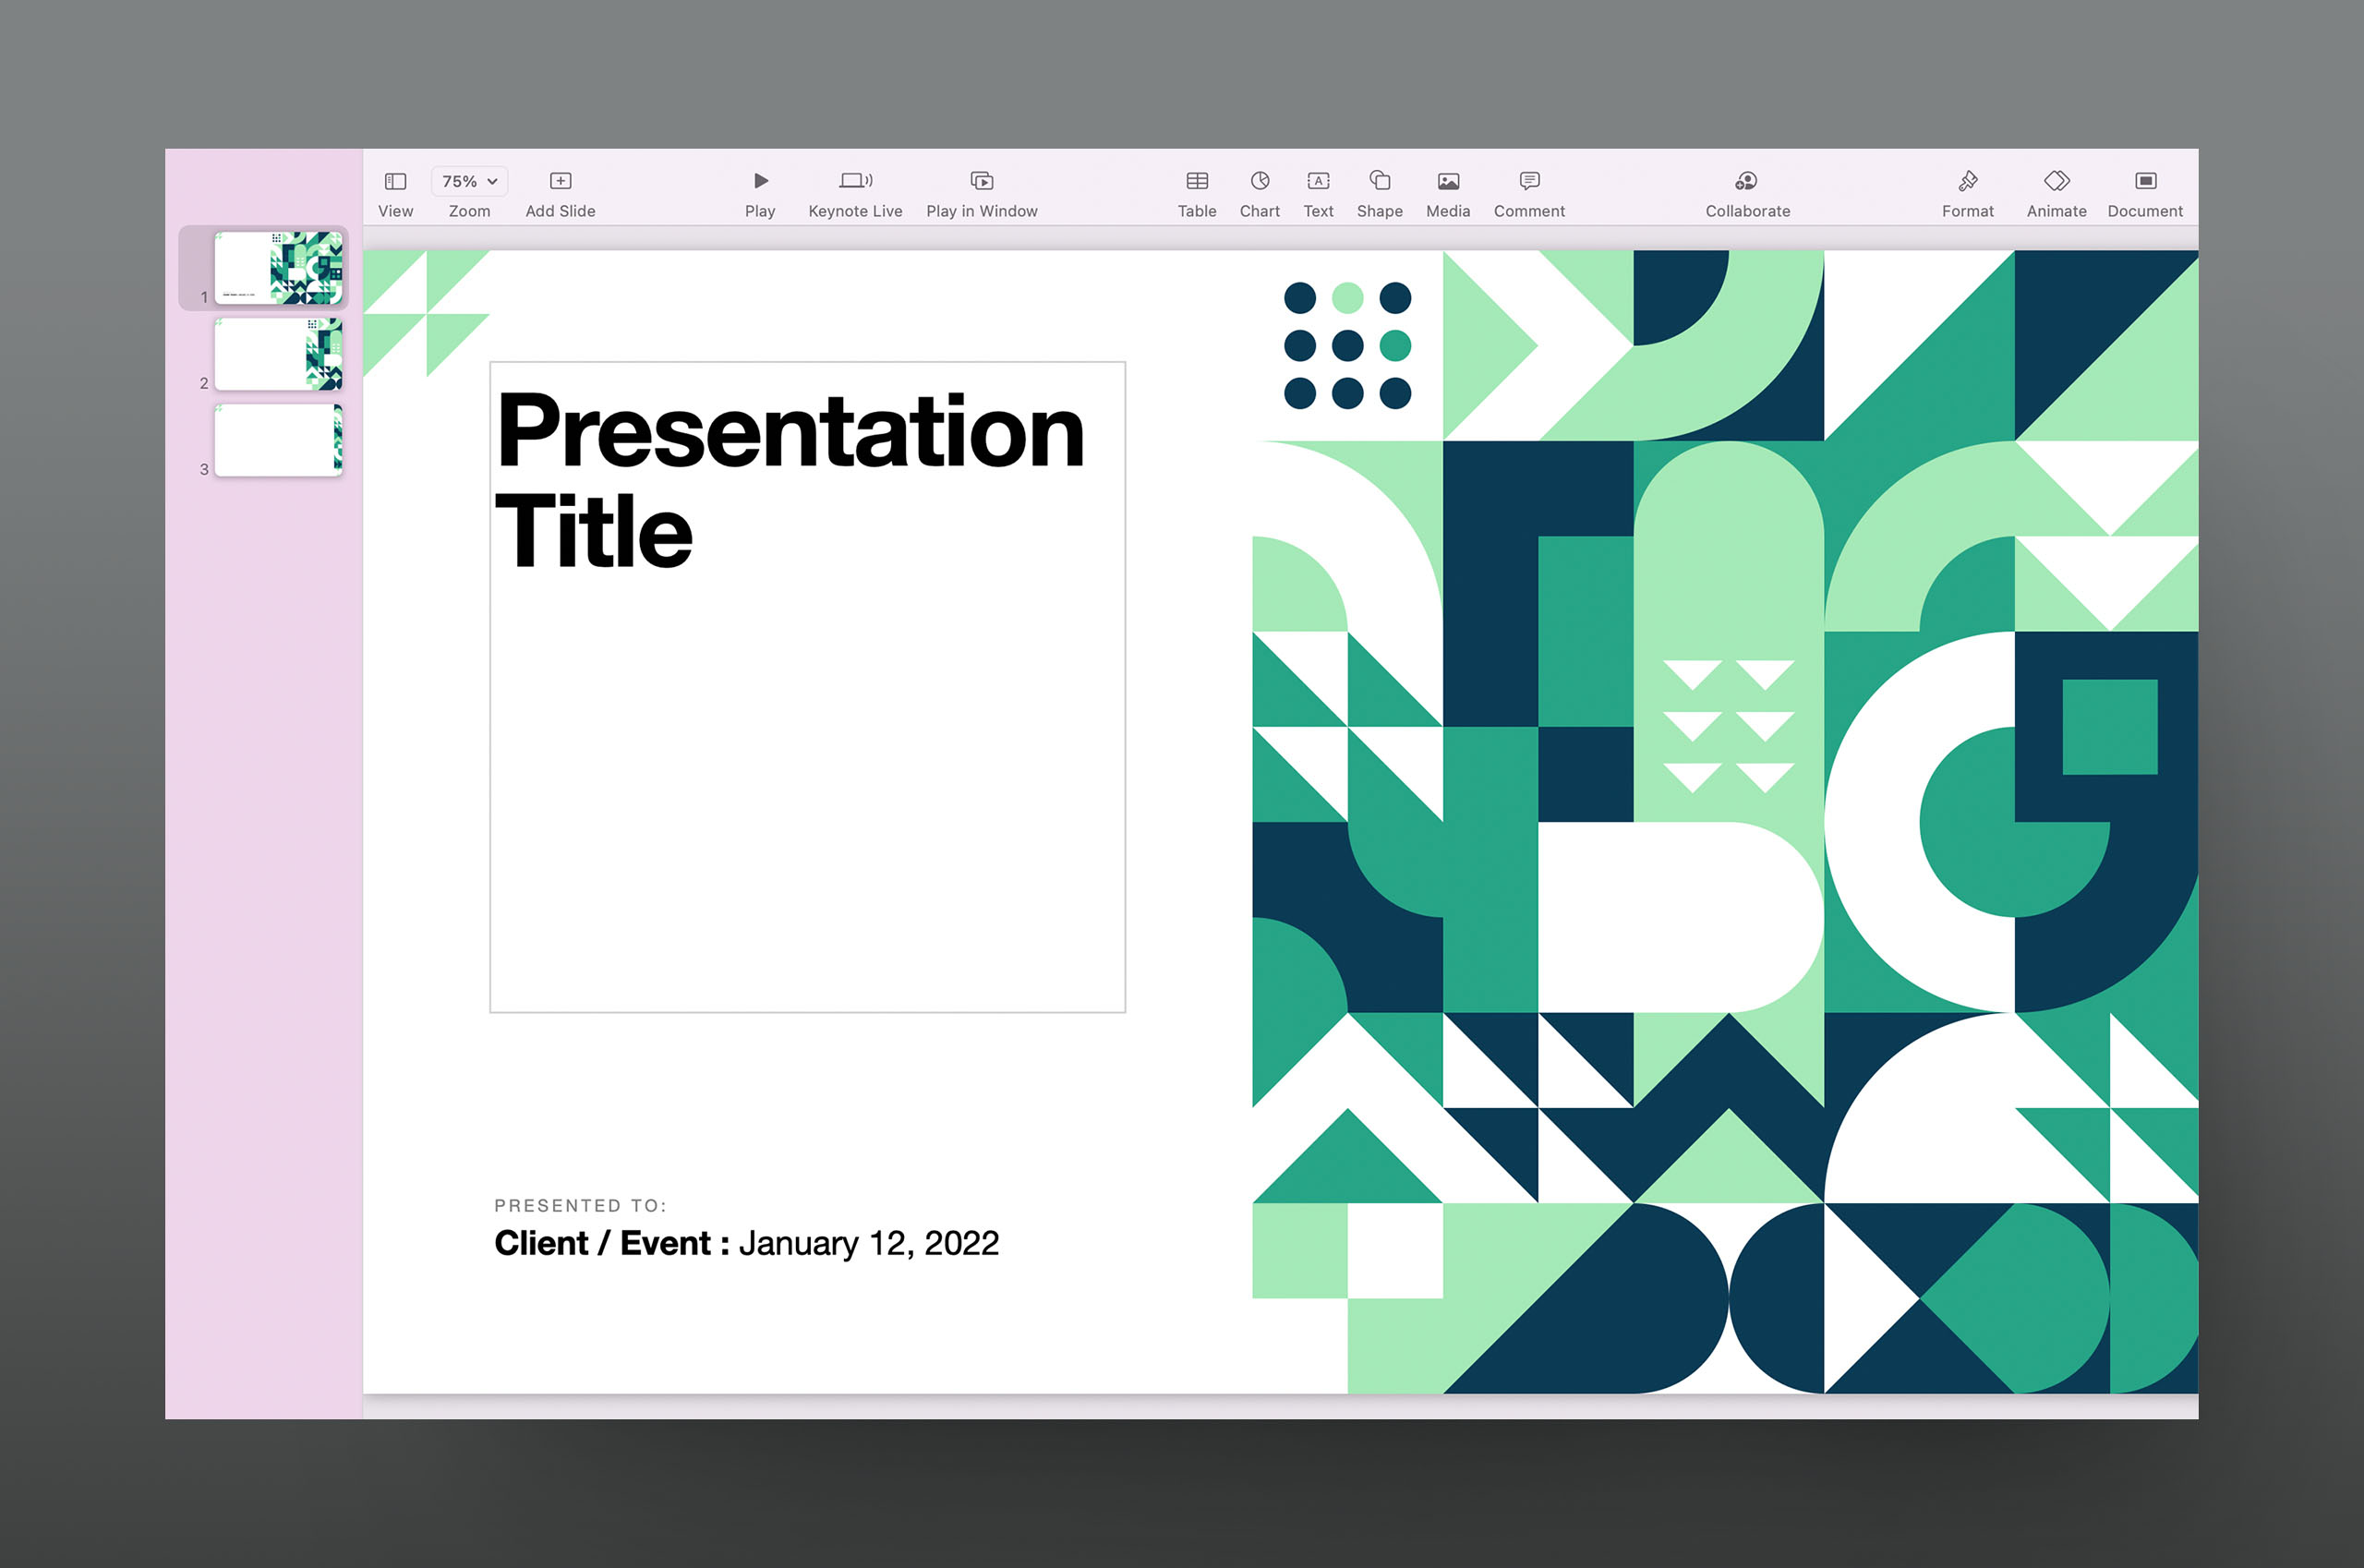Open the Shape library

1379,181
